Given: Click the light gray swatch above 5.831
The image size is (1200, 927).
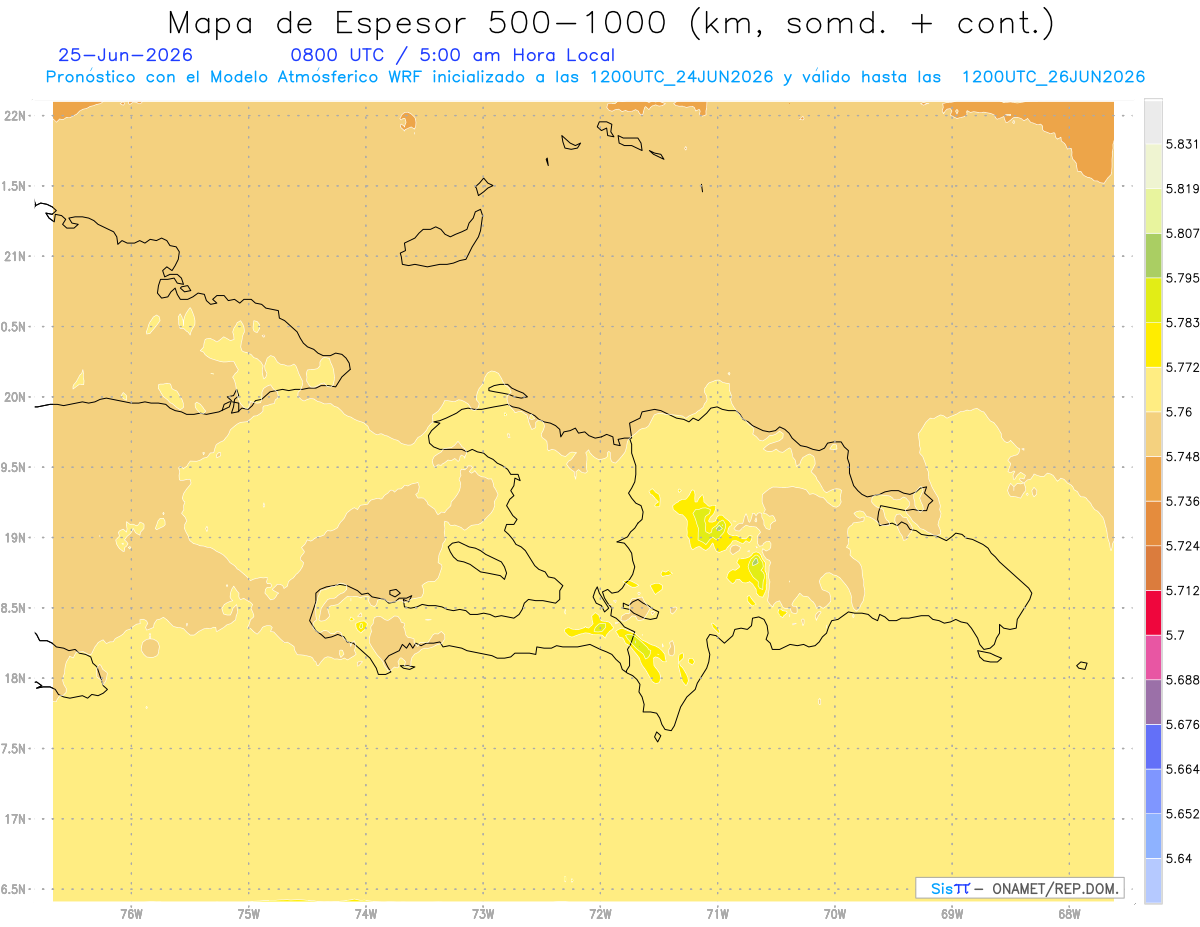Looking at the screenshot, I should tap(1153, 121).
